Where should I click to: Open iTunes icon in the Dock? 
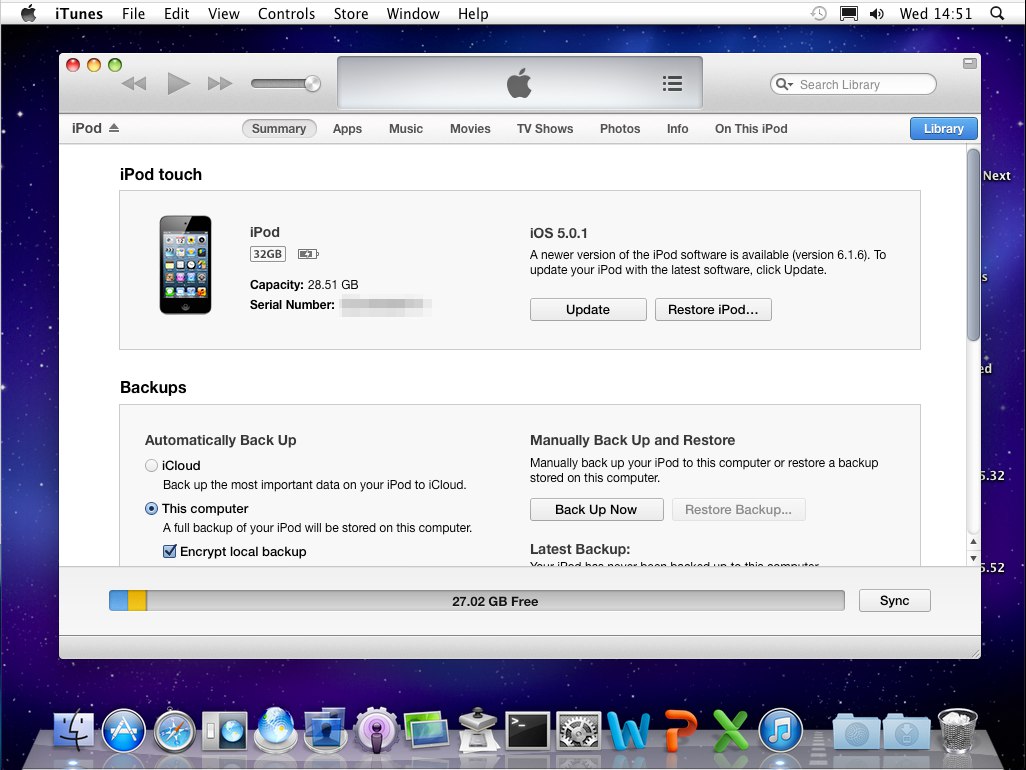(780, 730)
